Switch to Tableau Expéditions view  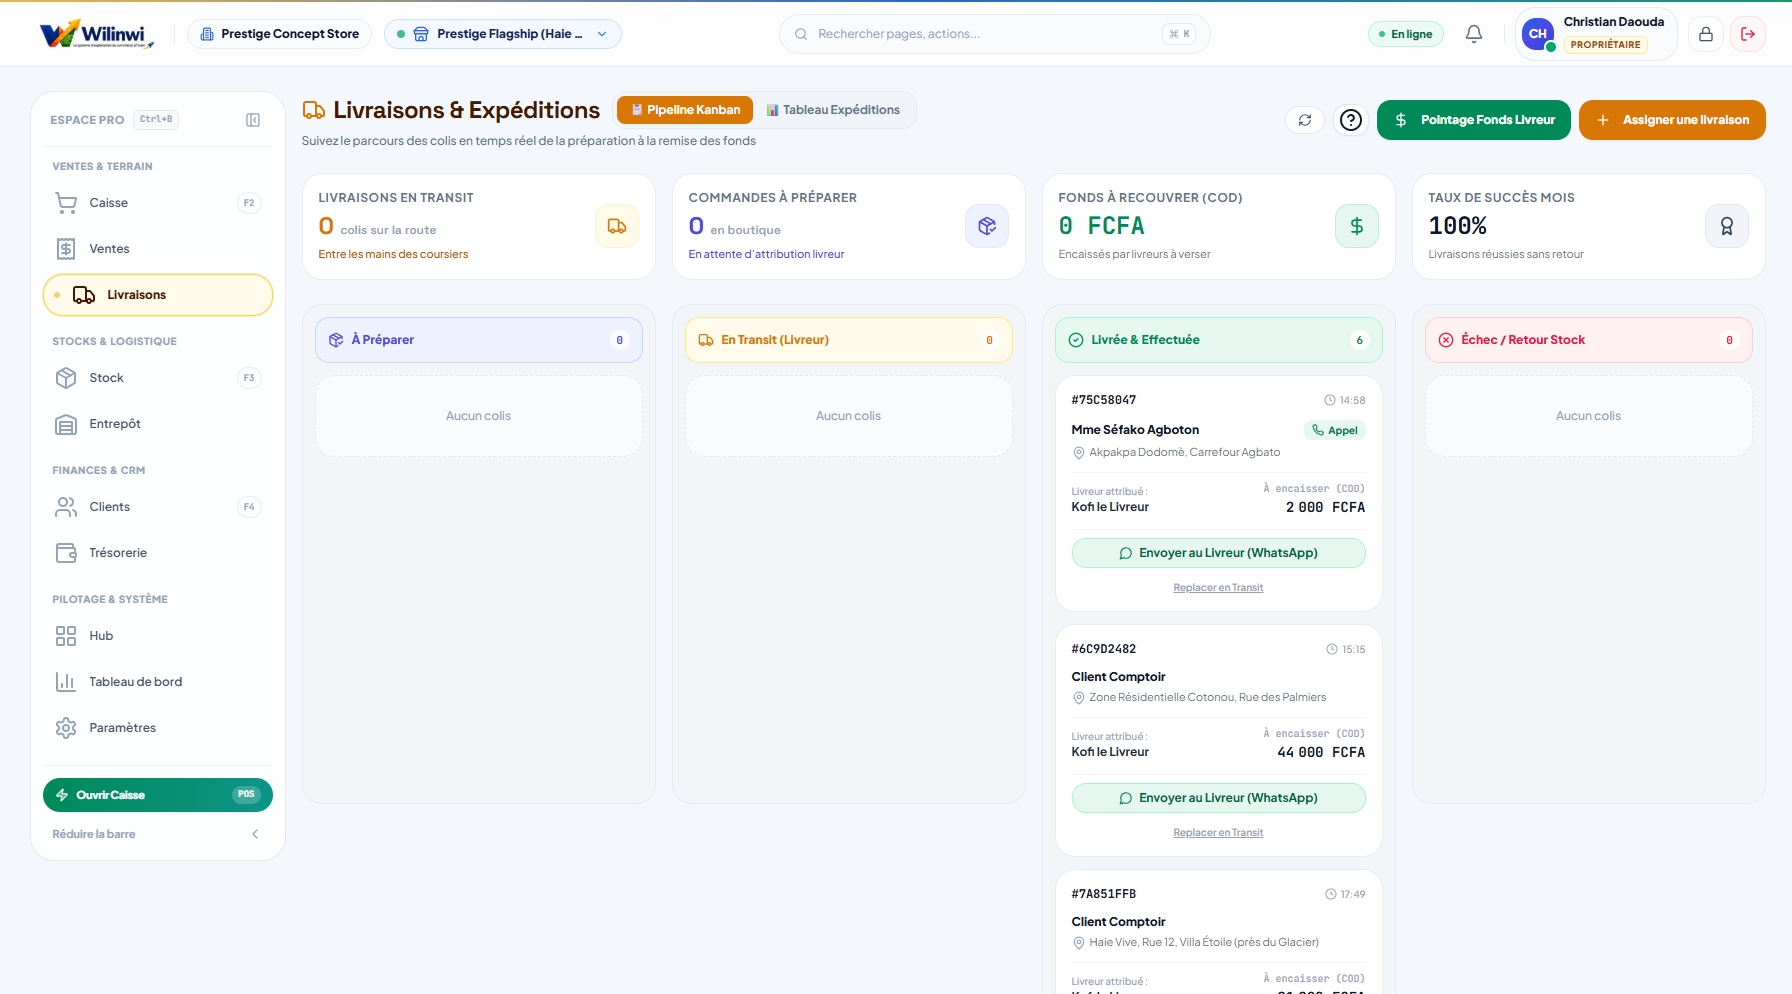(x=833, y=110)
